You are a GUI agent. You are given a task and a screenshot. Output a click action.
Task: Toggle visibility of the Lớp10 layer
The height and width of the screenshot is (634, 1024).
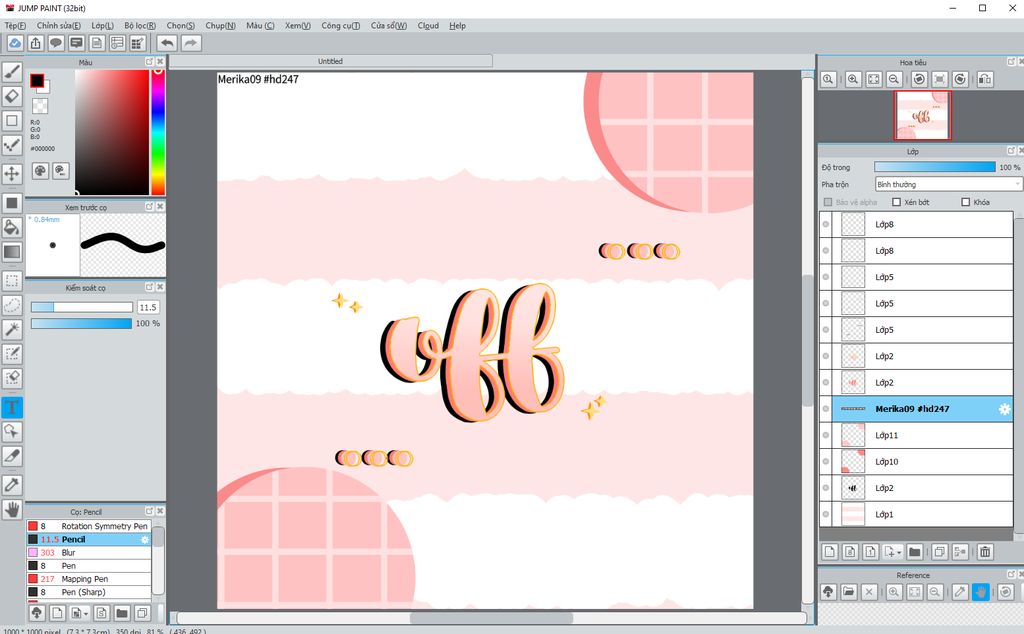tap(825, 462)
